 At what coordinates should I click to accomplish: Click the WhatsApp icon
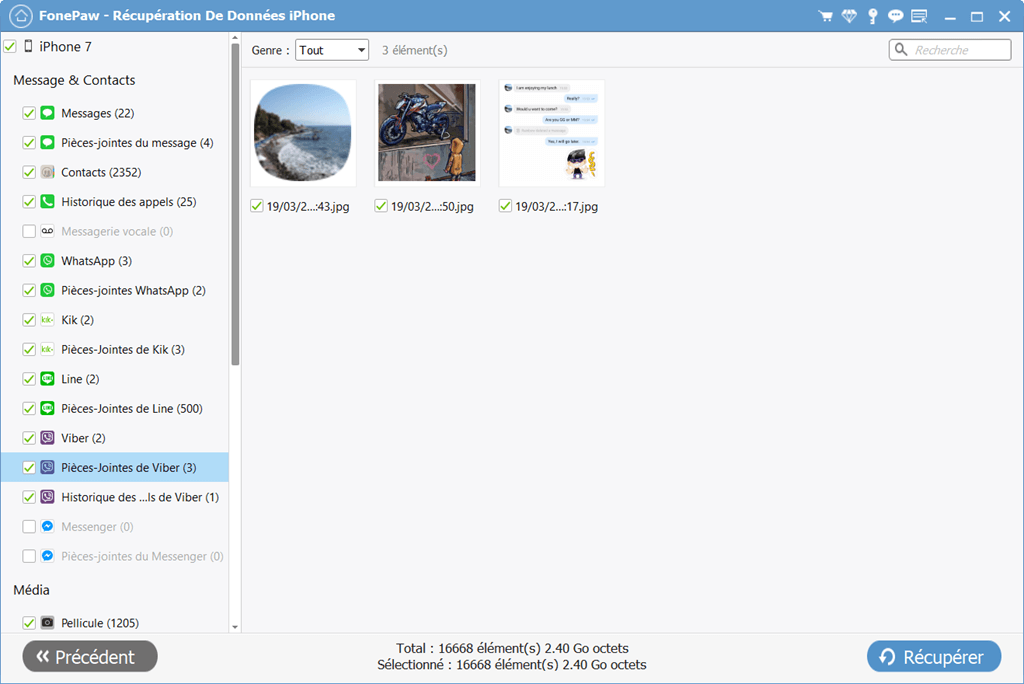coord(47,261)
